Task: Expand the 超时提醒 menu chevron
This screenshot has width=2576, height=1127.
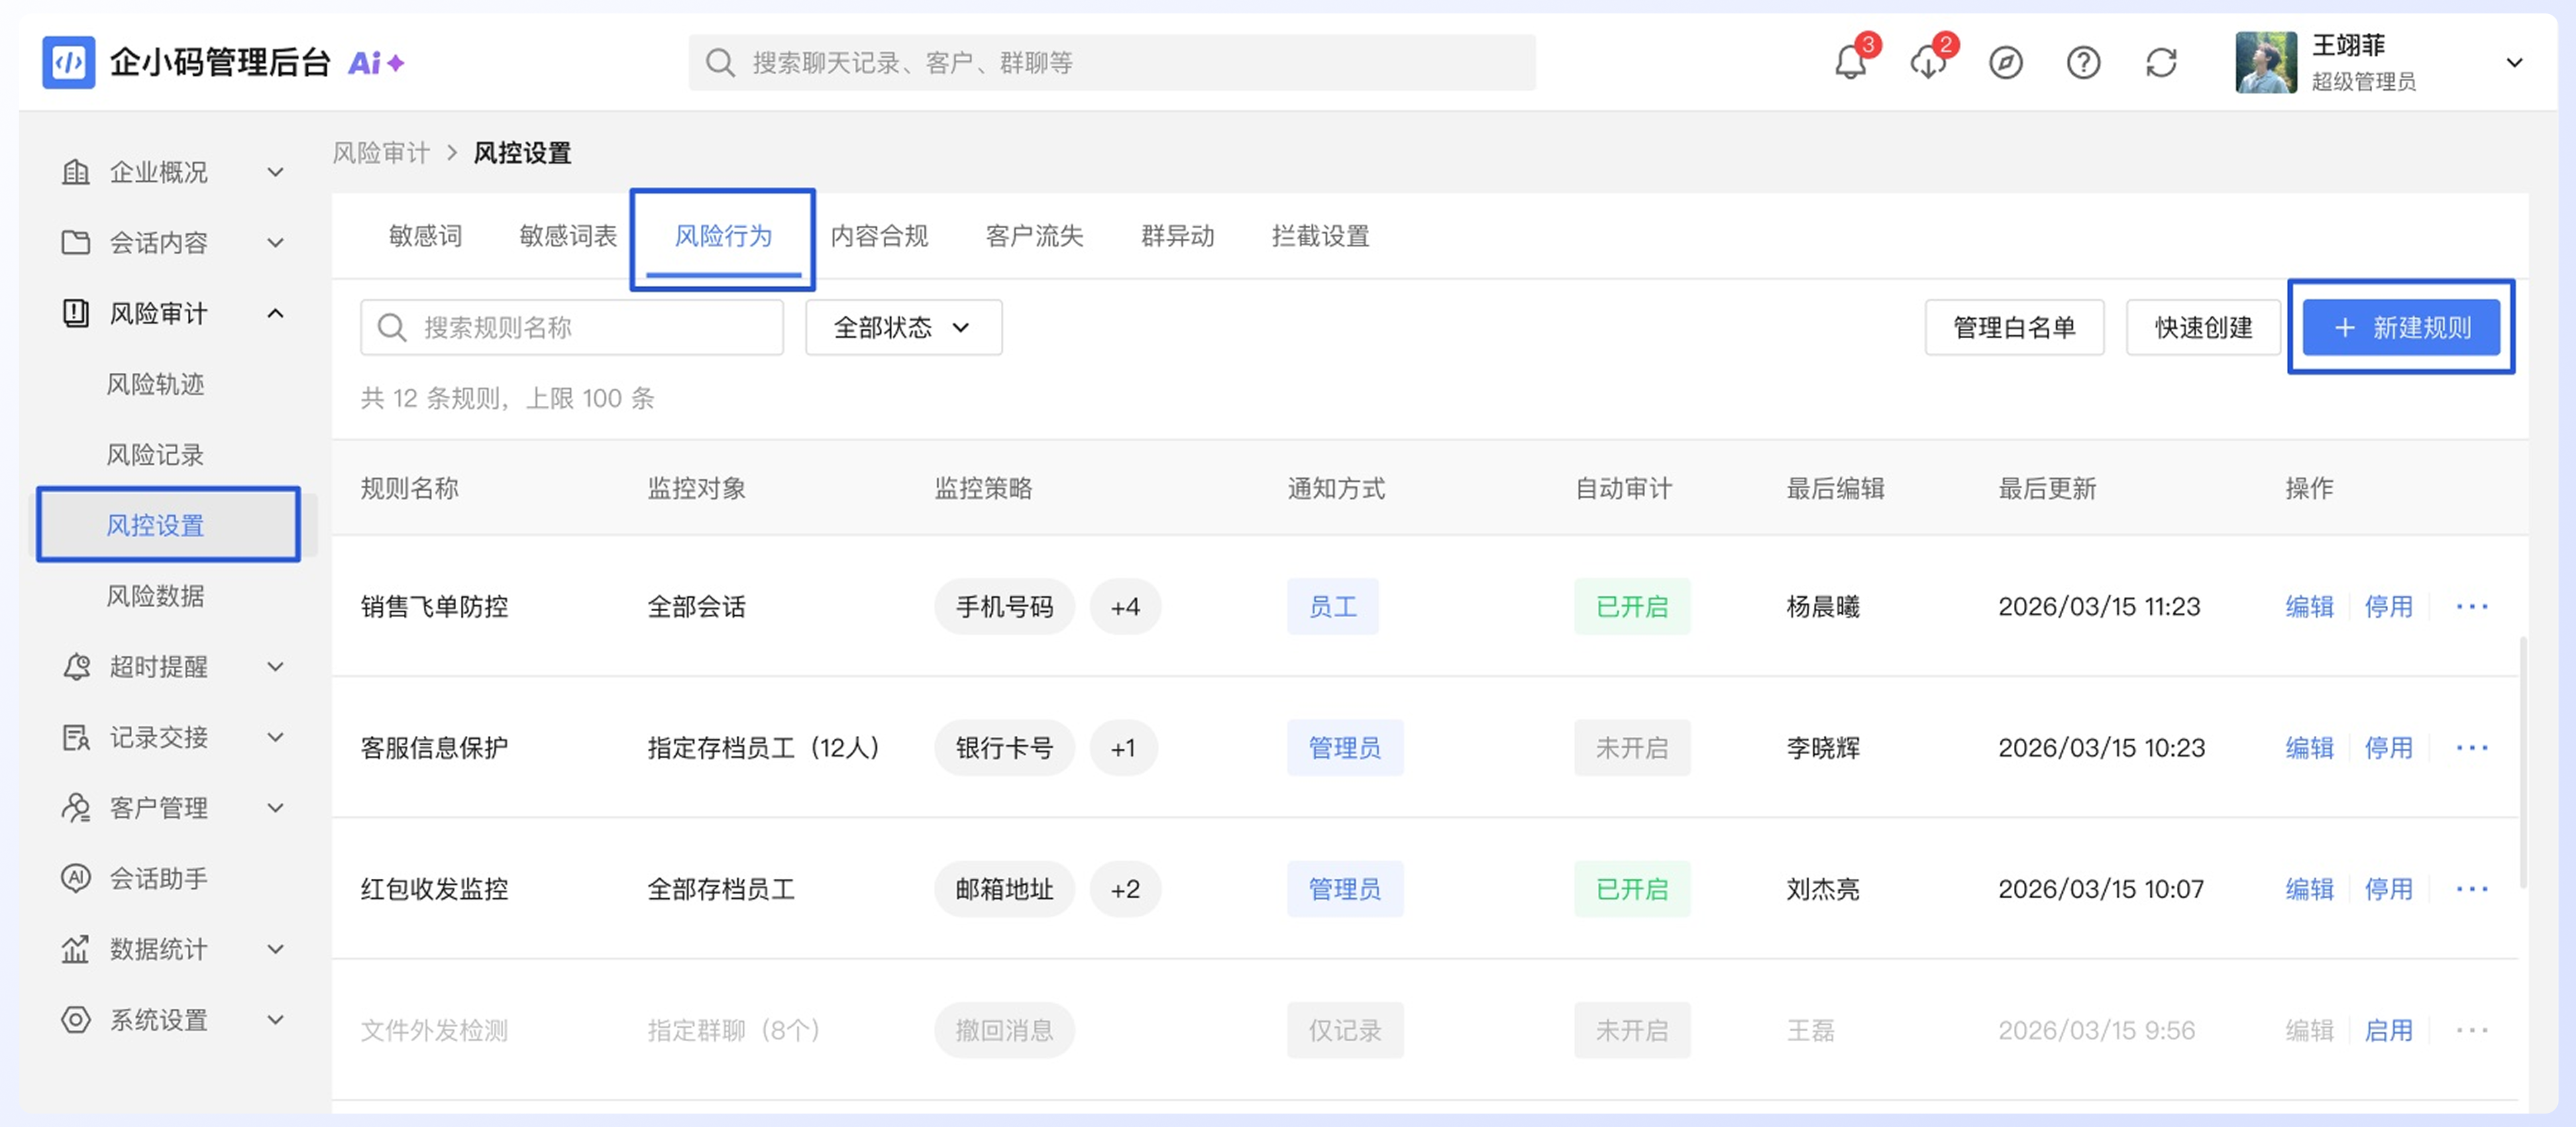Action: point(276,666)
